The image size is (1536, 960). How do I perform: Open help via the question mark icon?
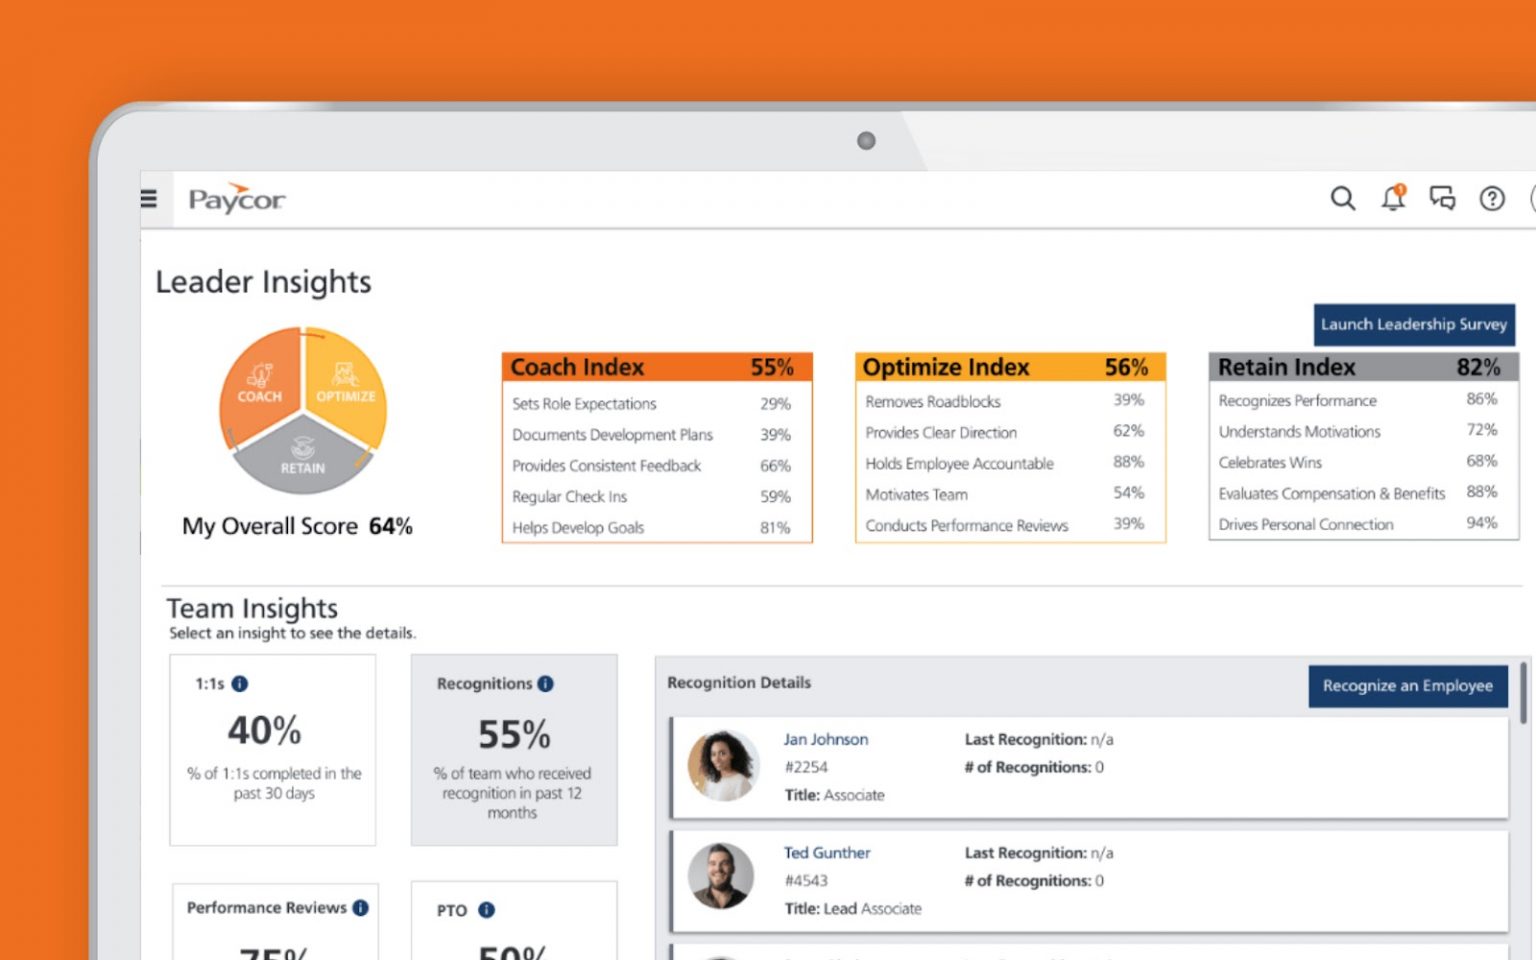coord(1492,199)
